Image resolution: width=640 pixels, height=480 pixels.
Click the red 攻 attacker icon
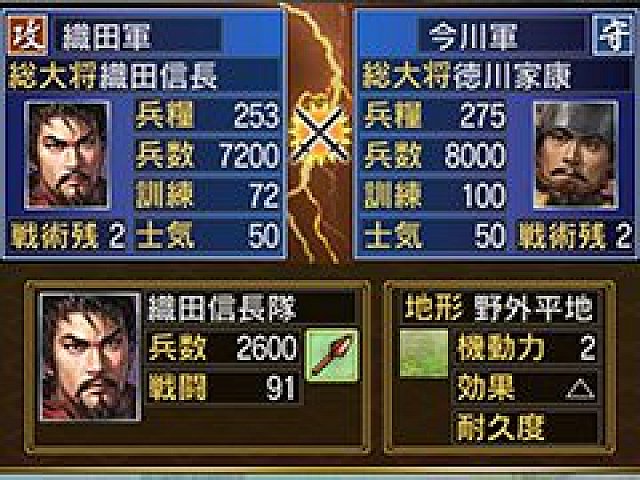click(x=27, y=36)
